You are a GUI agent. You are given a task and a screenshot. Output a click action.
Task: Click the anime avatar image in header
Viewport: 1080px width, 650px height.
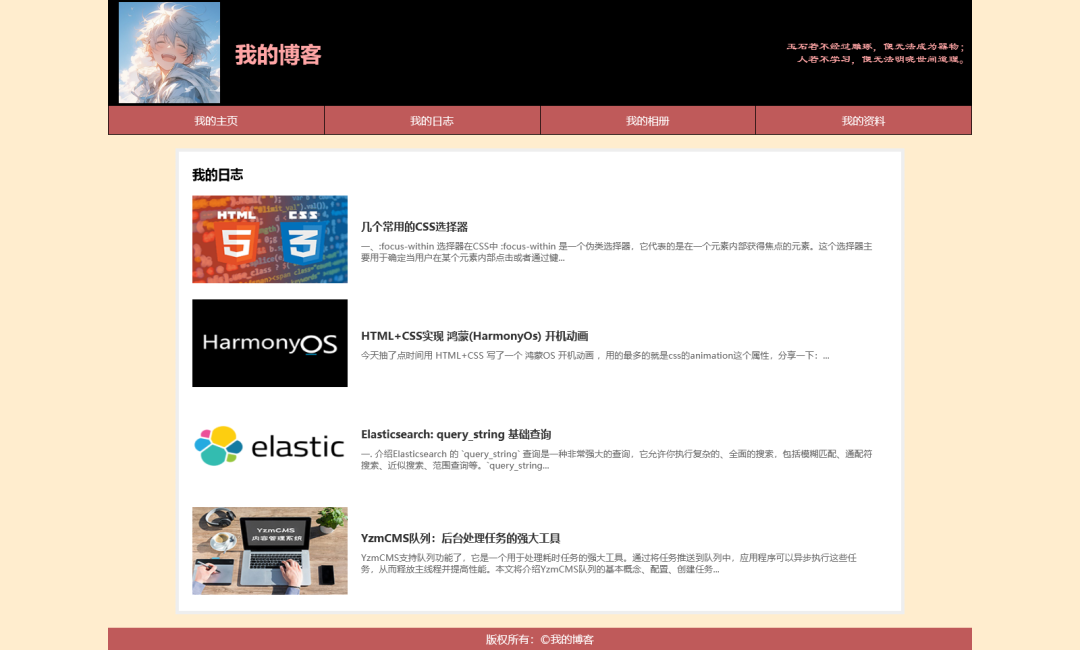coord(169,52)
